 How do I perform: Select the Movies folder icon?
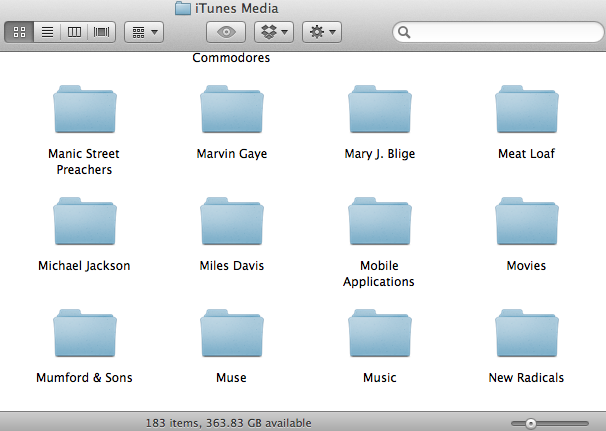tap(527, 221)
